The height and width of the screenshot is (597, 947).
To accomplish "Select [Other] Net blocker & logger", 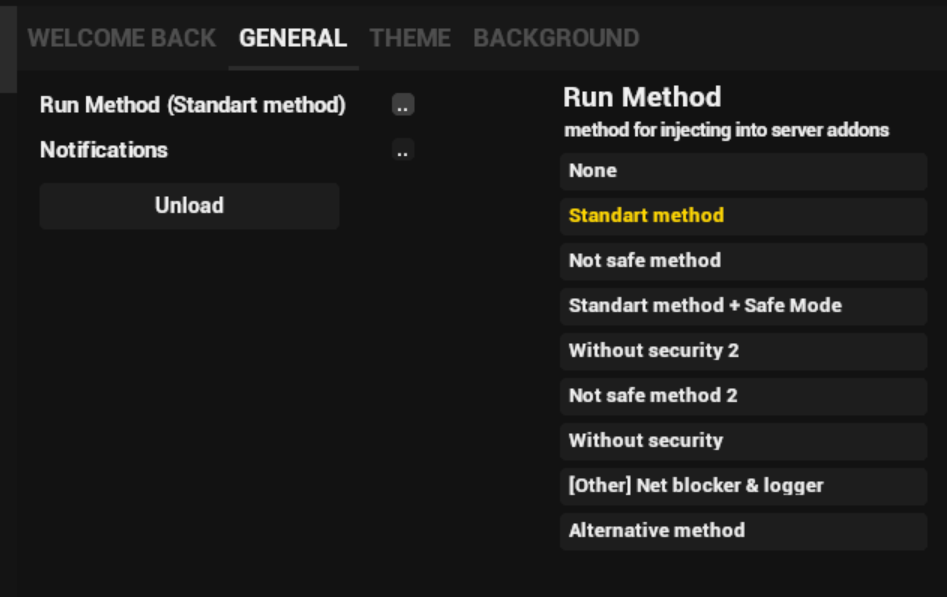I will [x=743, y=486].
